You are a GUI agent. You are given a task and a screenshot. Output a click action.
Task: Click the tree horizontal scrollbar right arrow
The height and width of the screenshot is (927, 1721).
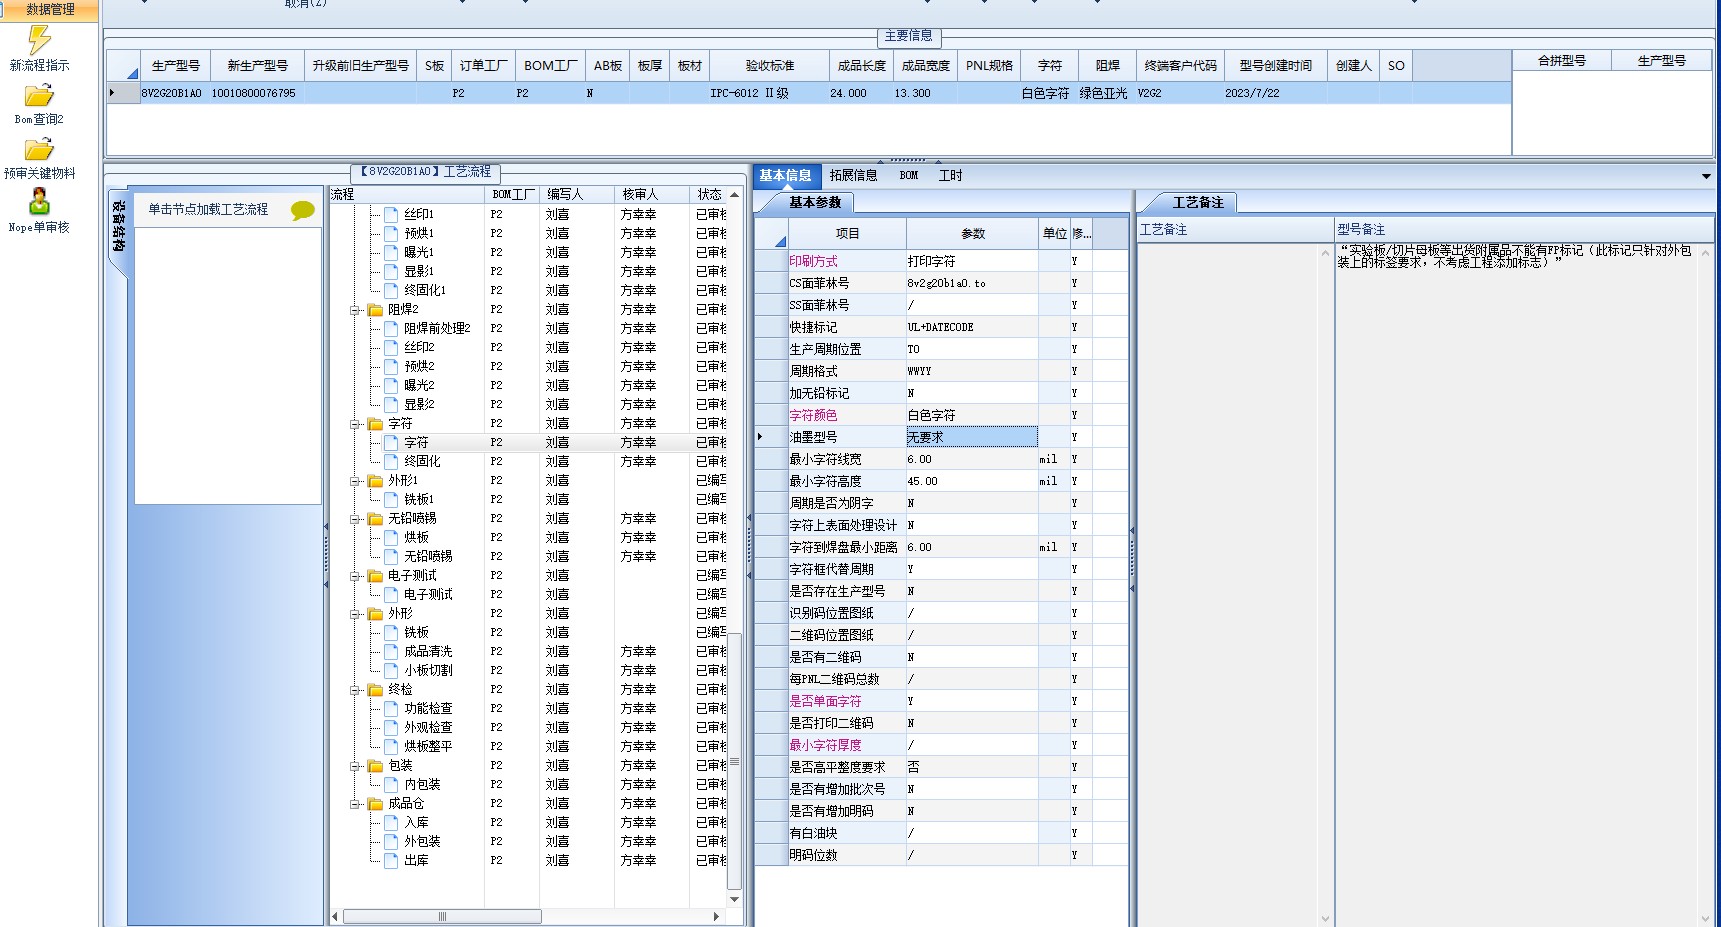coord(716,916)
